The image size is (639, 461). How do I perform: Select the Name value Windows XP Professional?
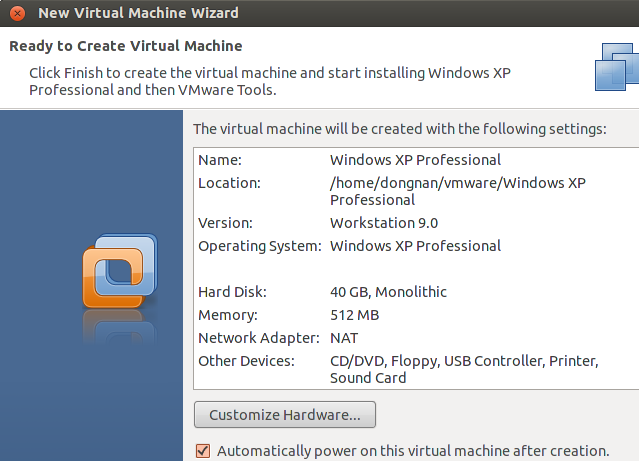click(415, 160)
